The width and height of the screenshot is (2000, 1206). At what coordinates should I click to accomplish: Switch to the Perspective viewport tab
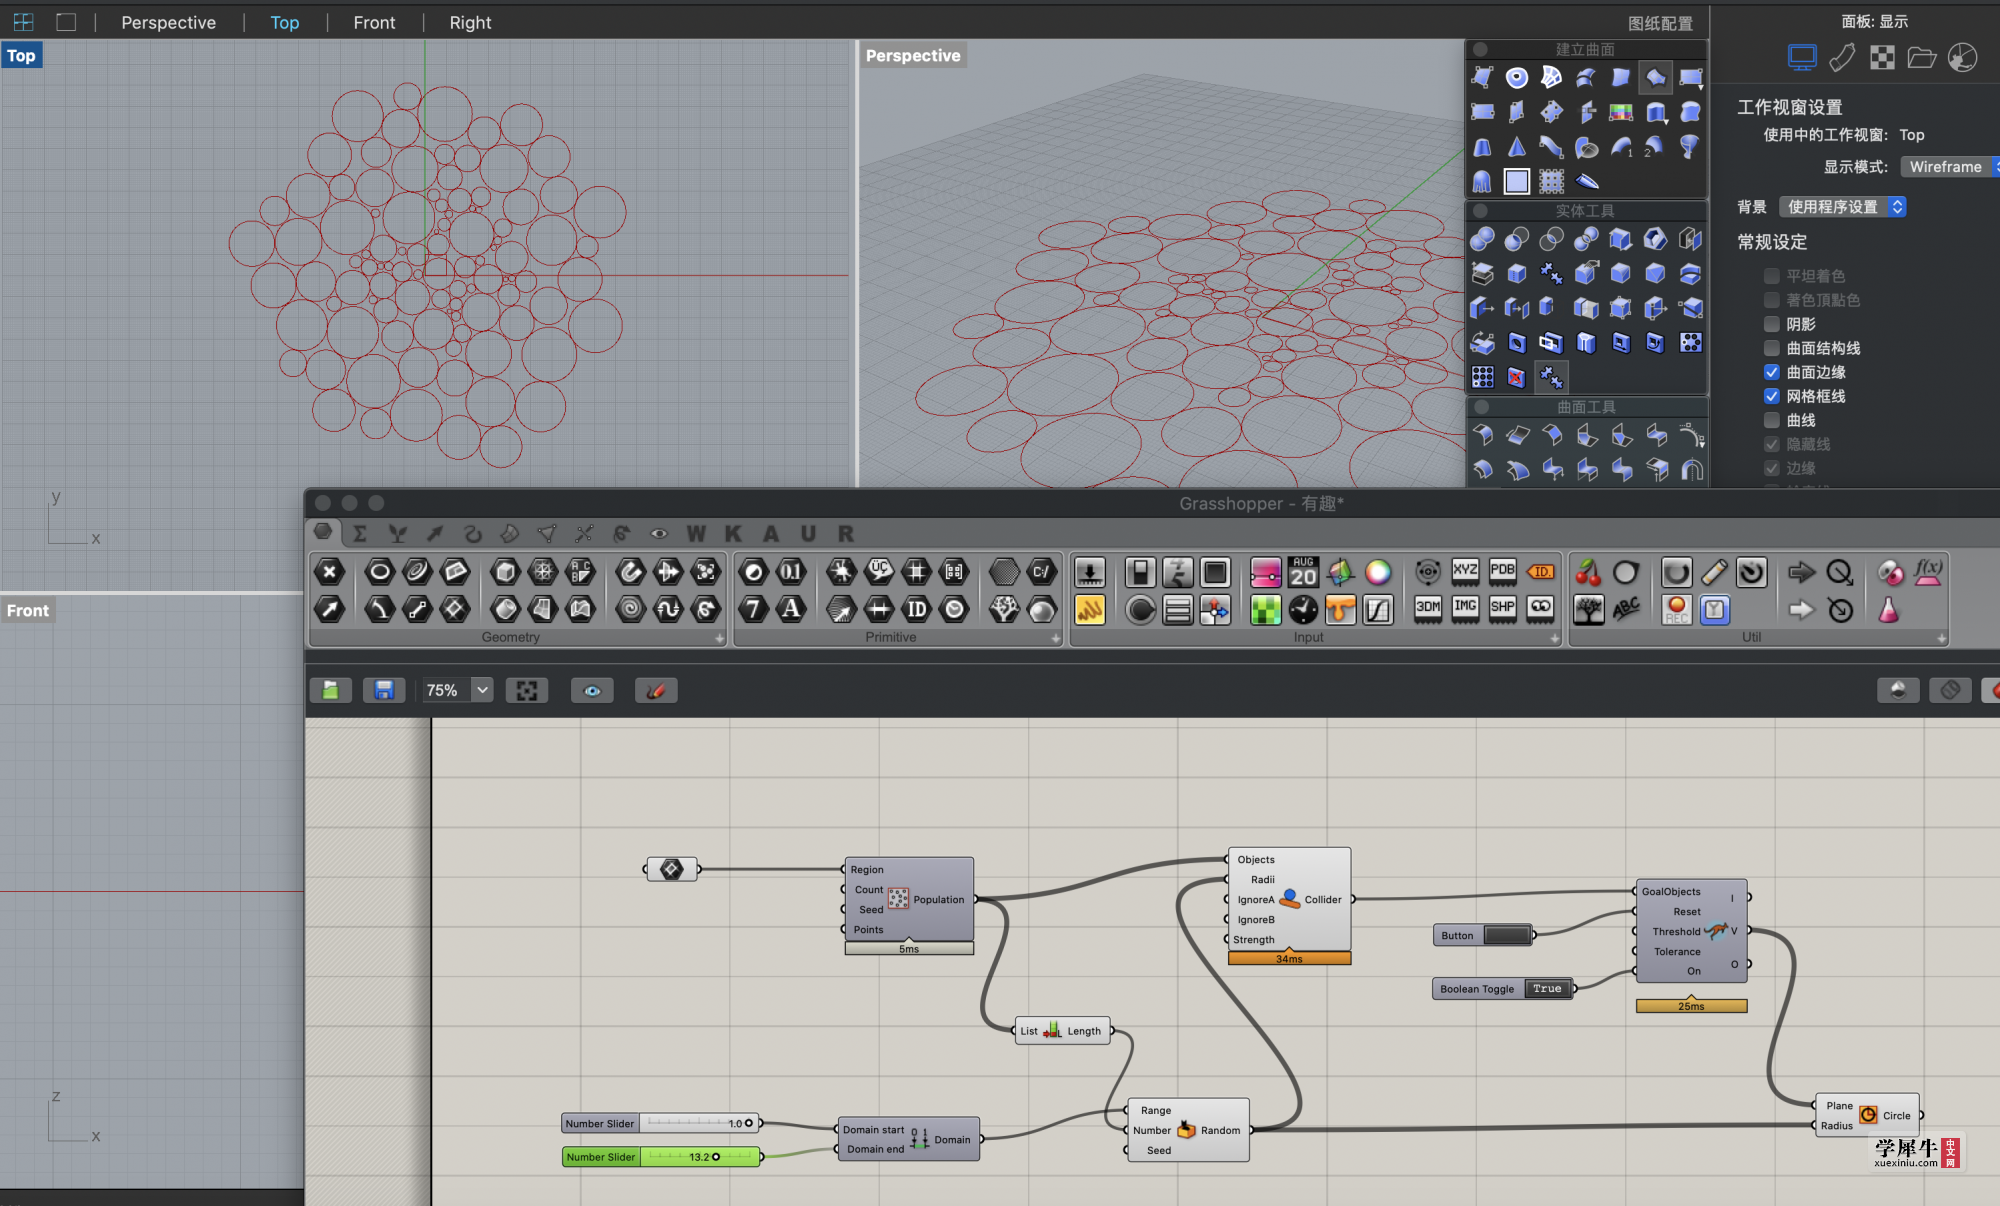coord(168,22)
